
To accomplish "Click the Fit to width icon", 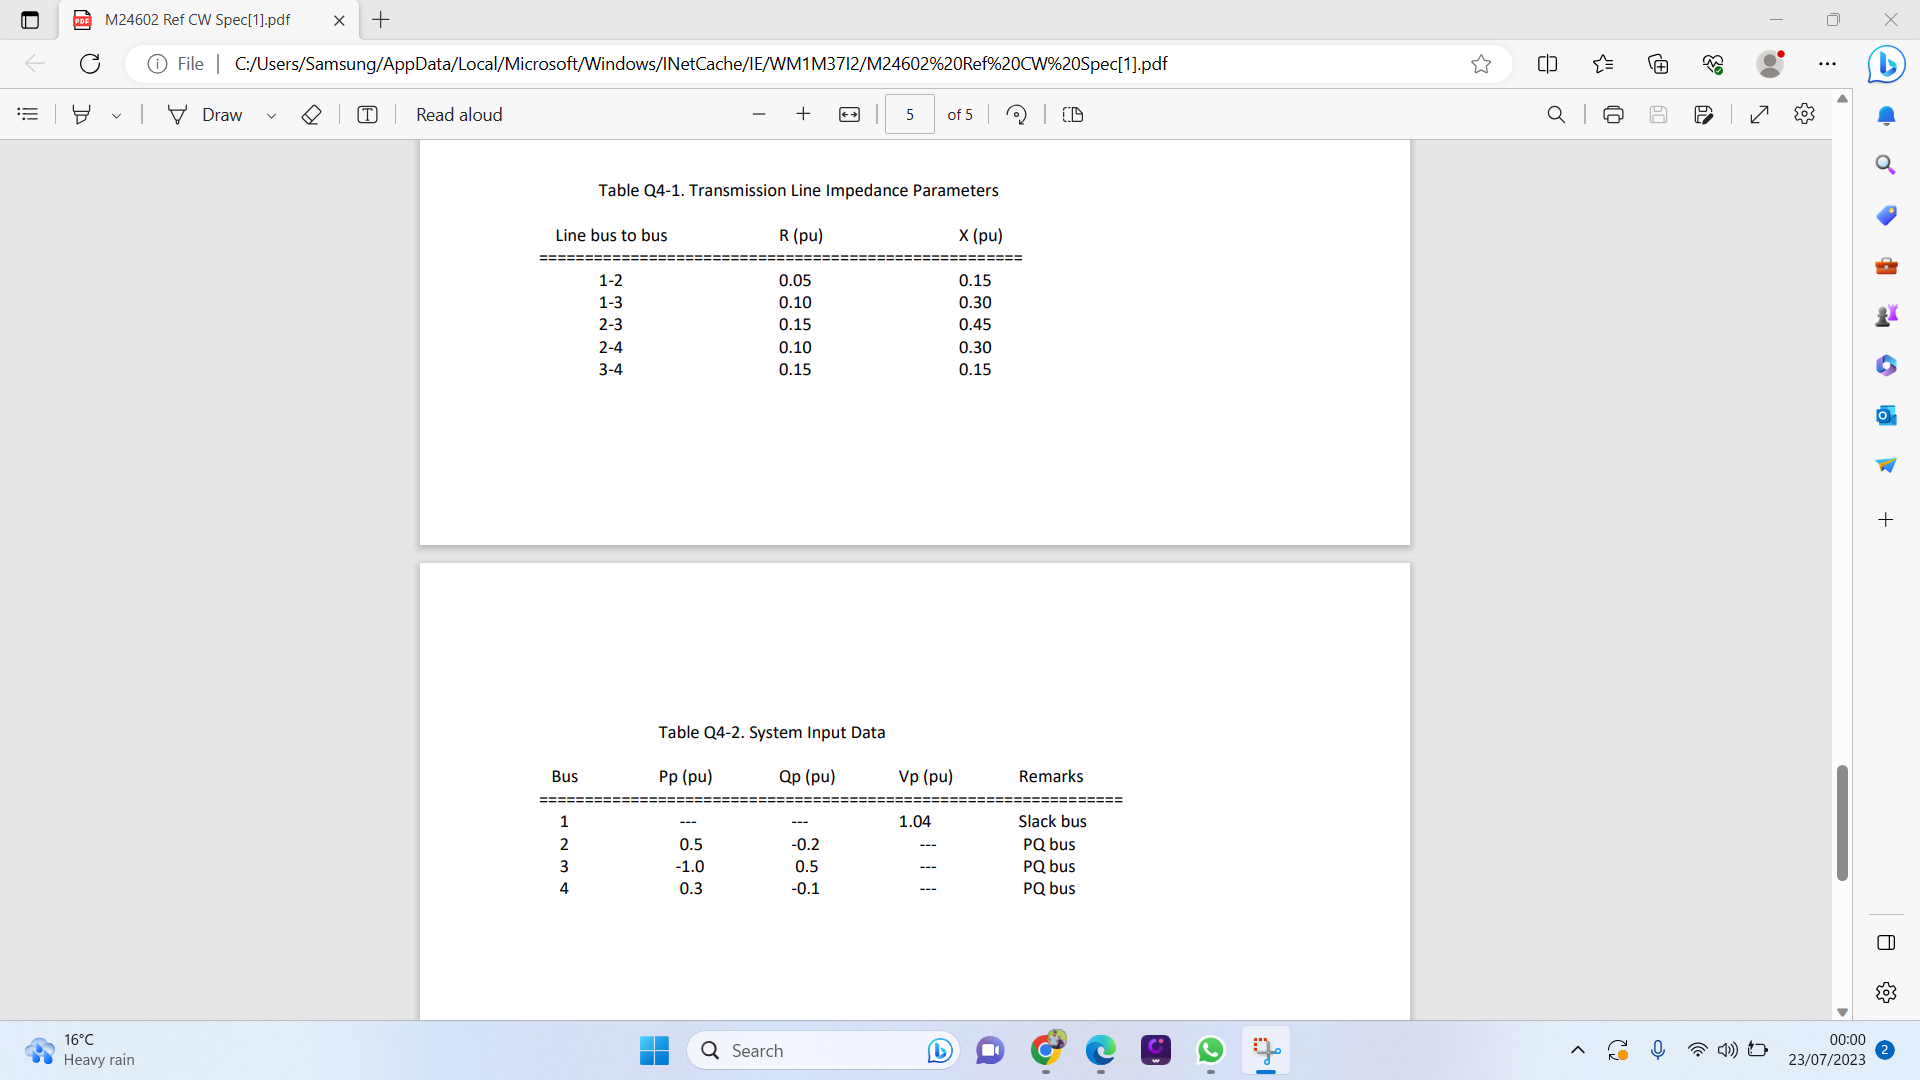I will [x=849, y=115].
